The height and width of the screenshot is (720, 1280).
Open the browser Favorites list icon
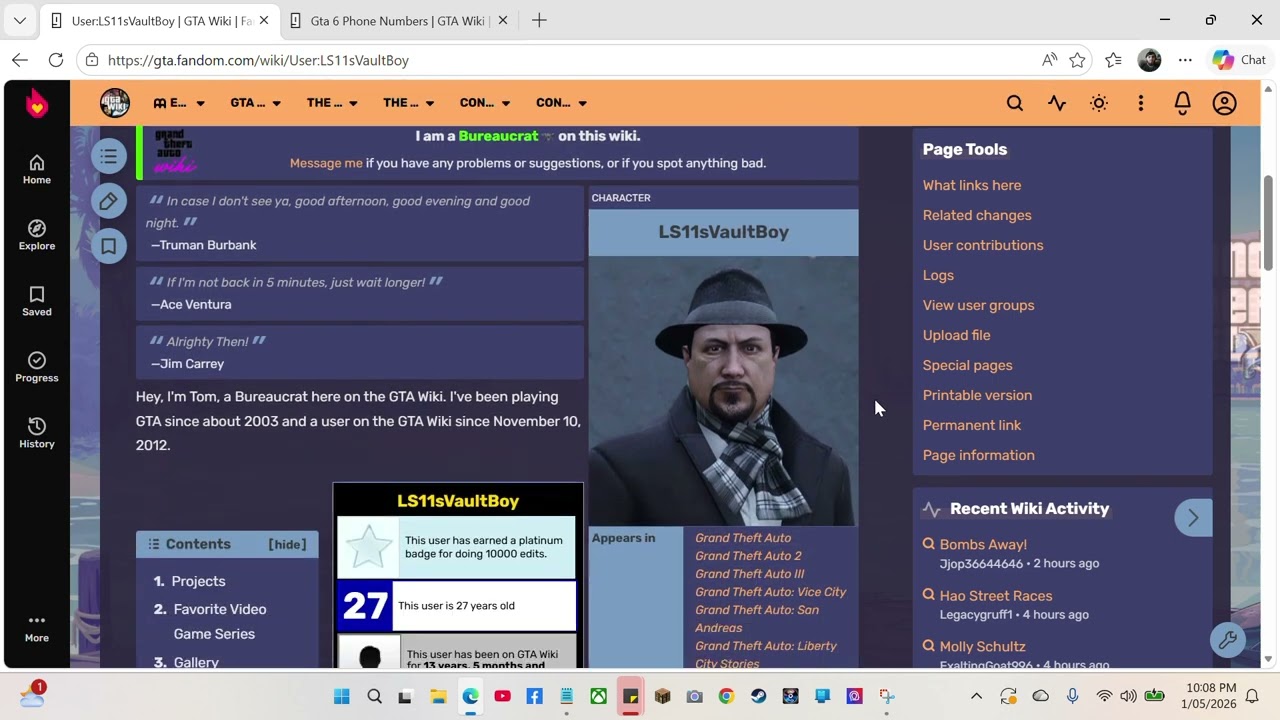click(x=1113, y=60)
